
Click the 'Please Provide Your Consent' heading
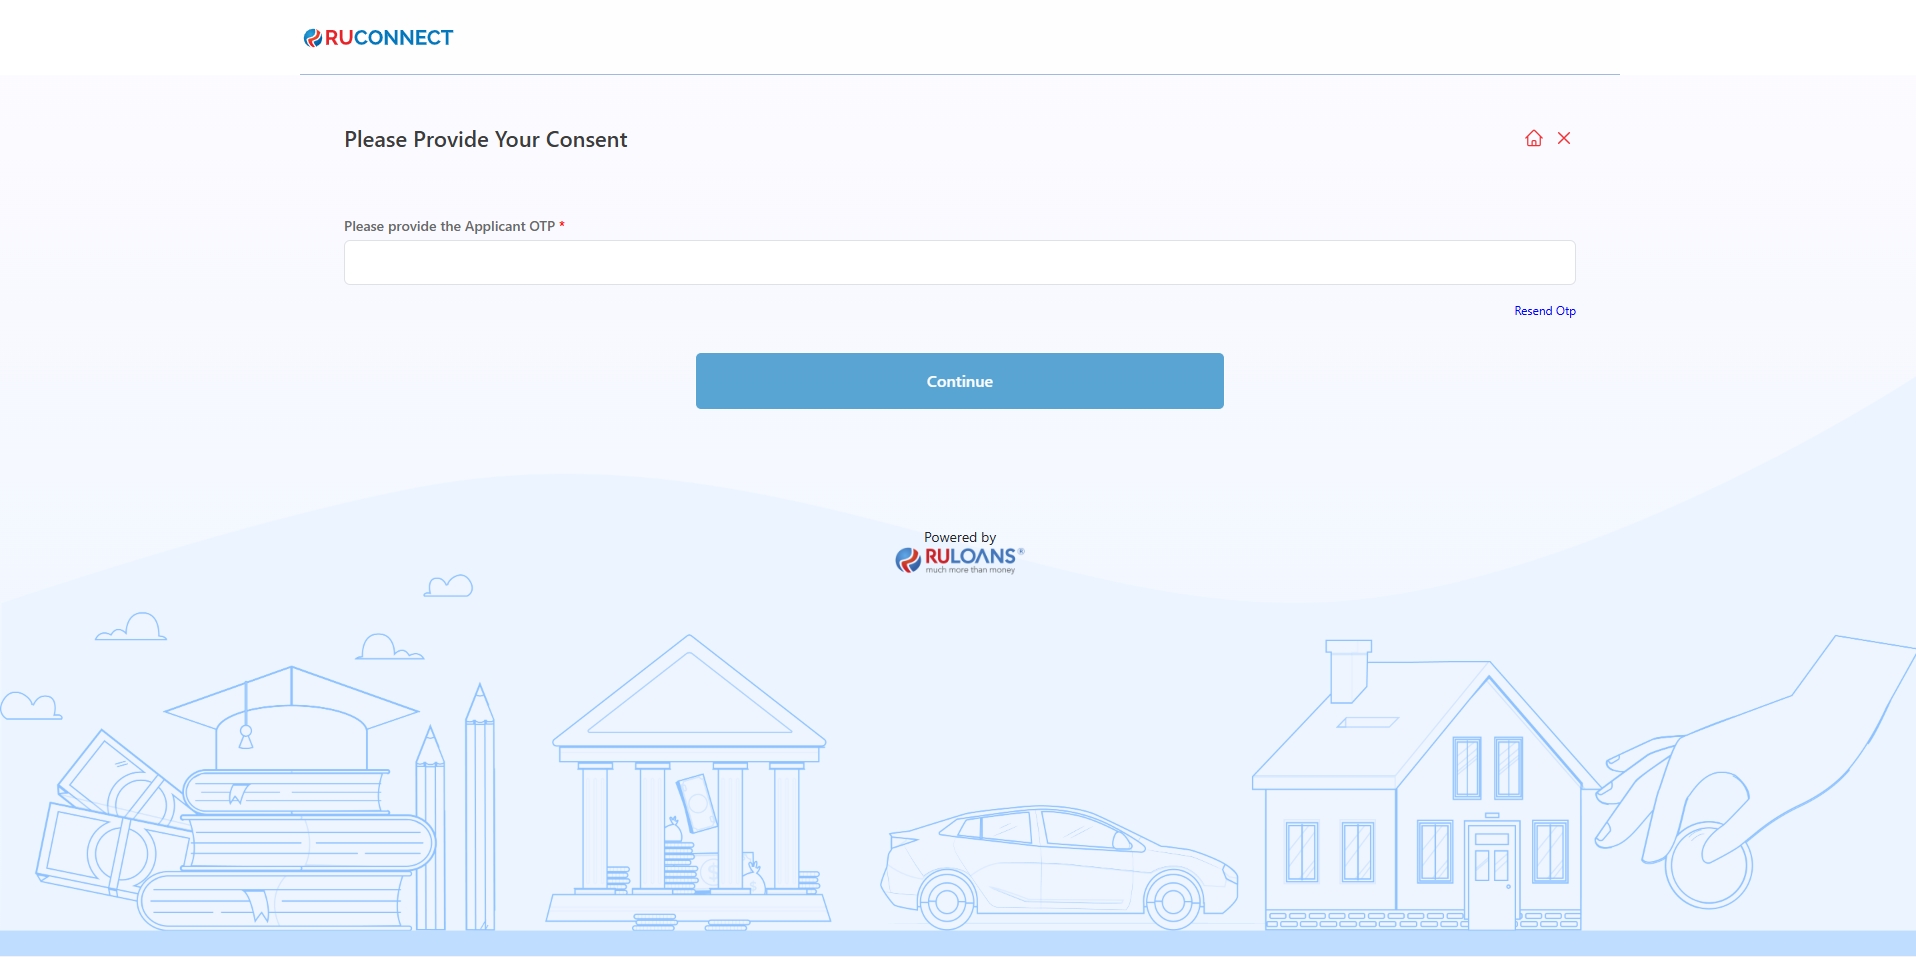485,140
